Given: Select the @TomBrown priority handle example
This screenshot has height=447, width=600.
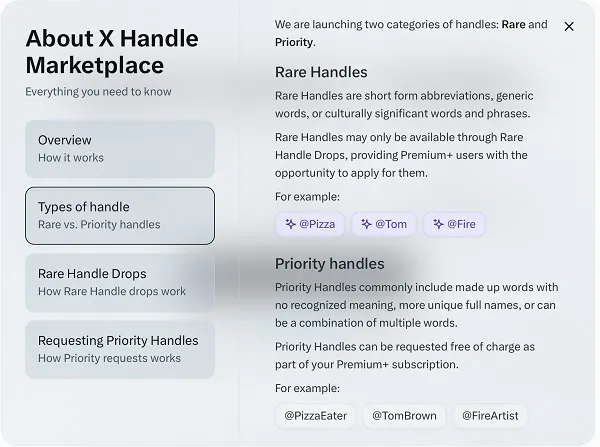Looking at the screenshot, I should click(404, 415).
